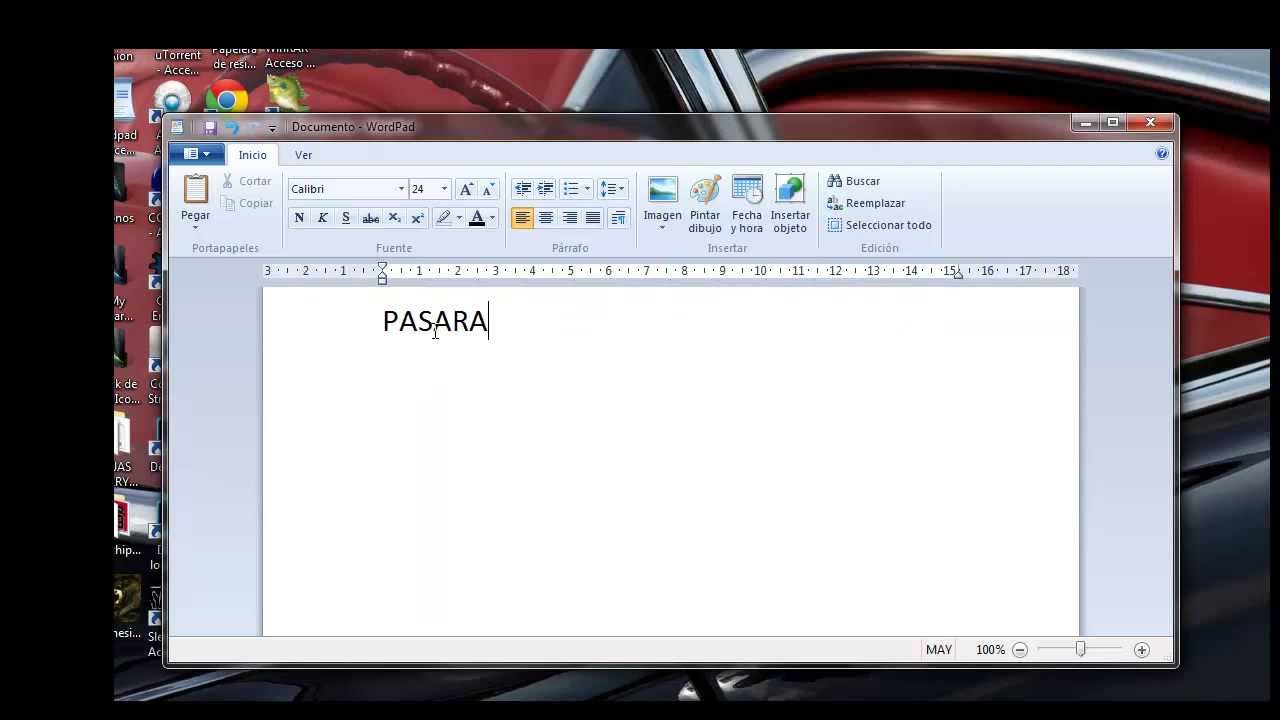Toggle strikethrough formatting

370,218
